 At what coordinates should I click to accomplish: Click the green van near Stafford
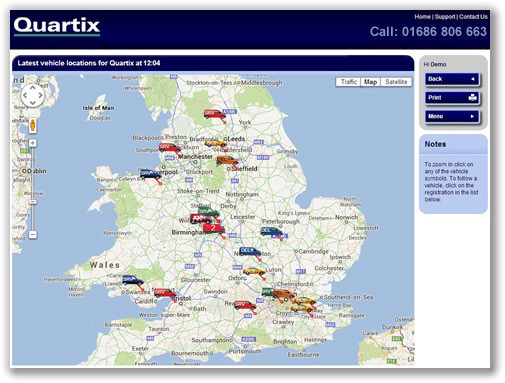208,211
